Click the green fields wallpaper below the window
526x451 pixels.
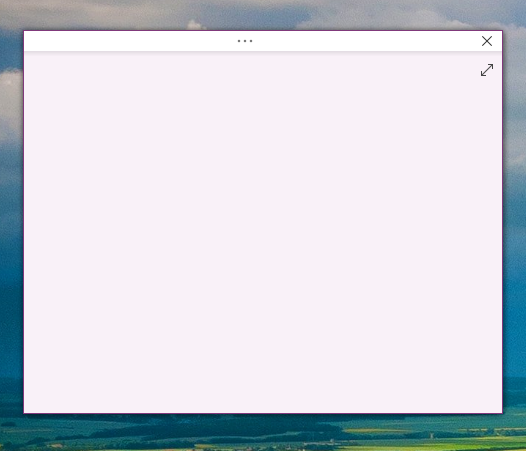(263, 433)
